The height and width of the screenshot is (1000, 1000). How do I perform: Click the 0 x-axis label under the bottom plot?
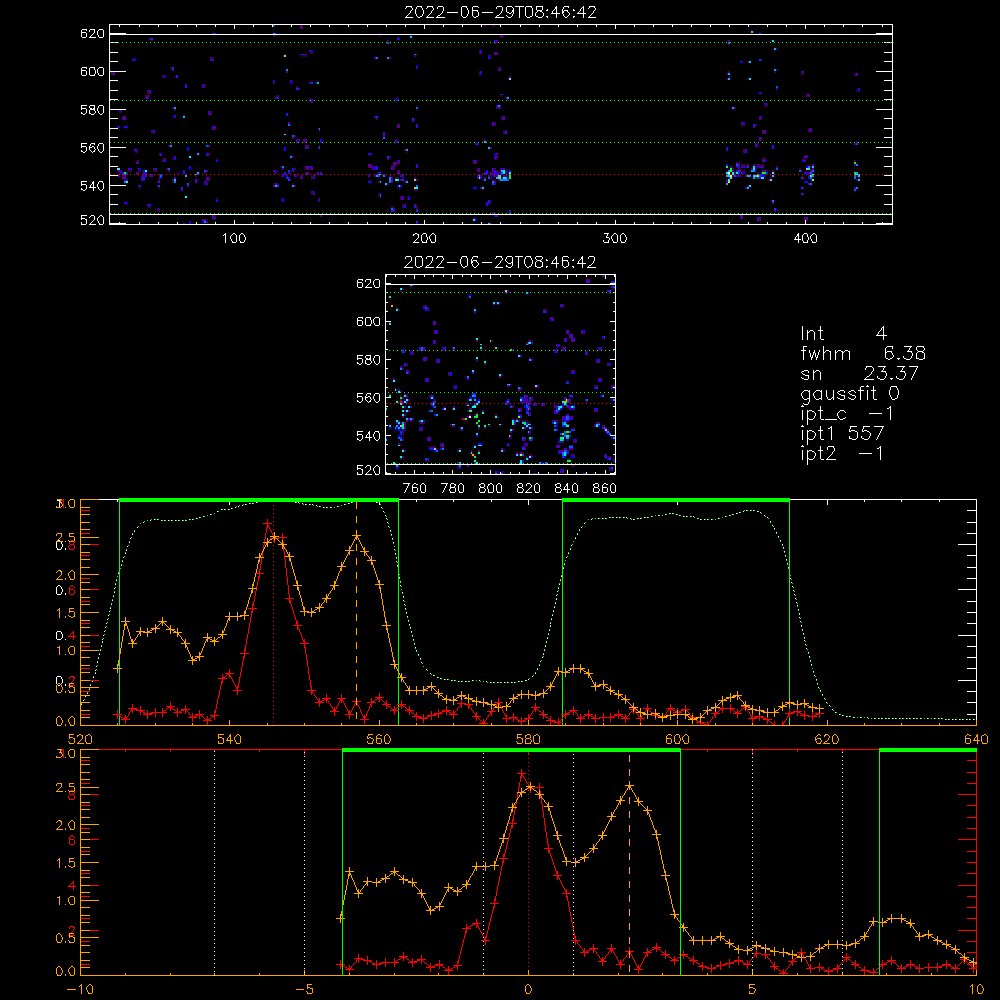point(528,990)
